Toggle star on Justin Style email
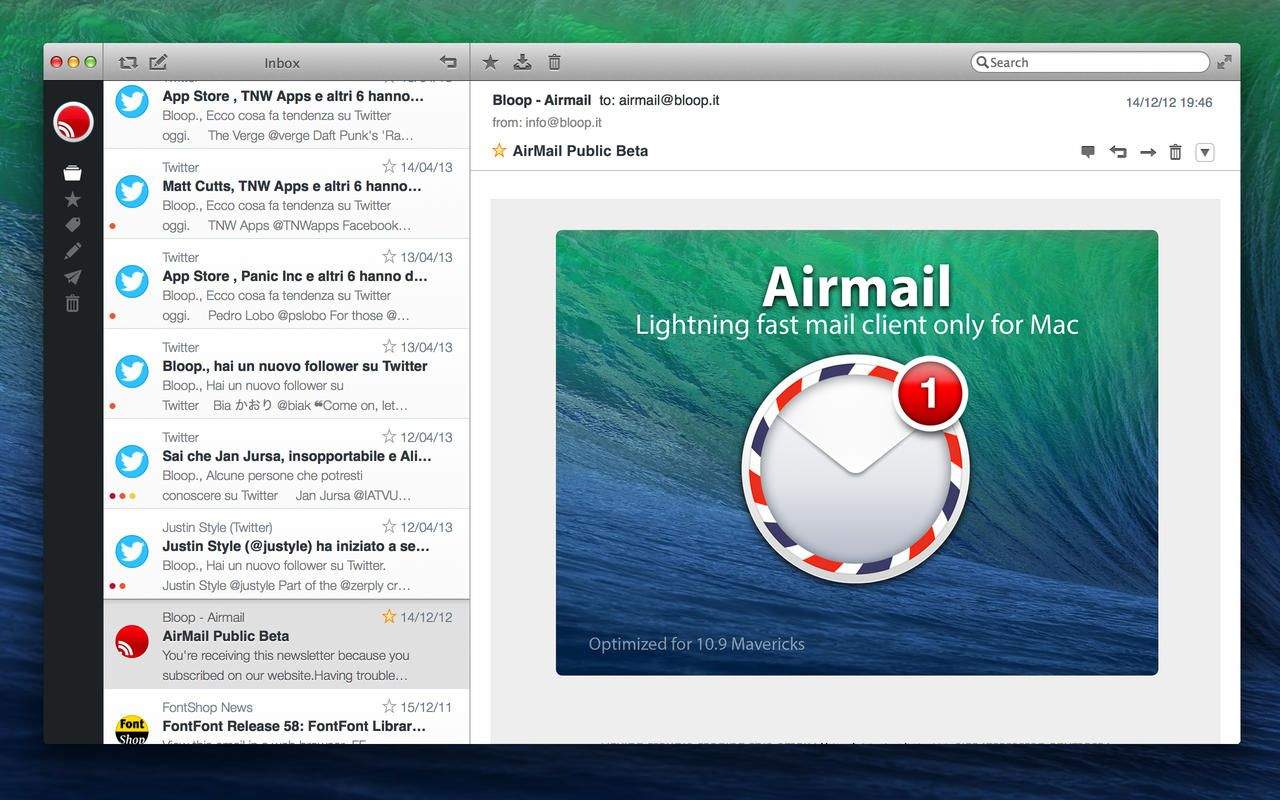1280x800 pixels. point(389,527)
